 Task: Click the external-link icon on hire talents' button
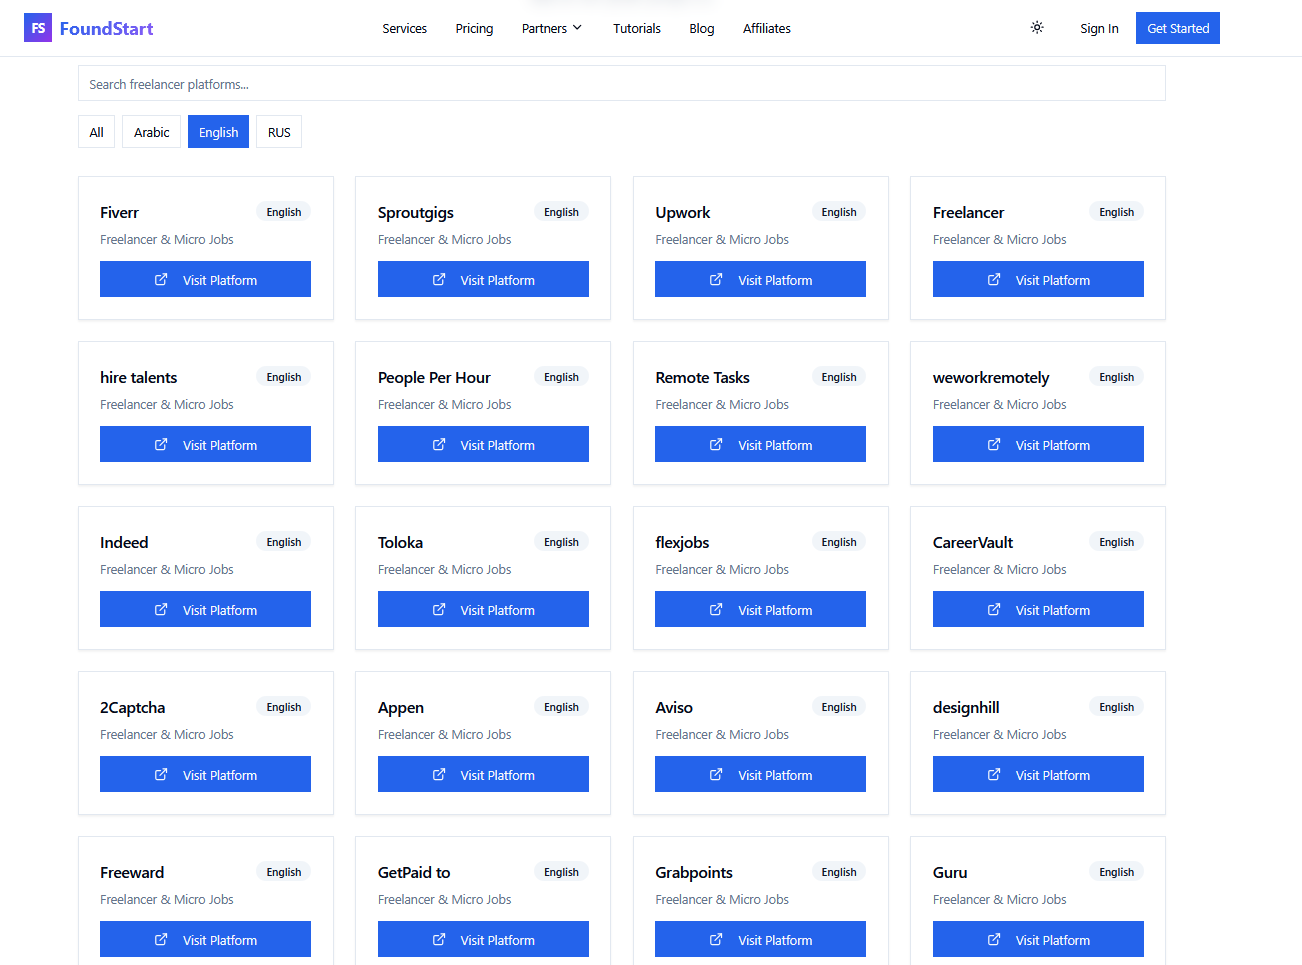click(161, 444)
